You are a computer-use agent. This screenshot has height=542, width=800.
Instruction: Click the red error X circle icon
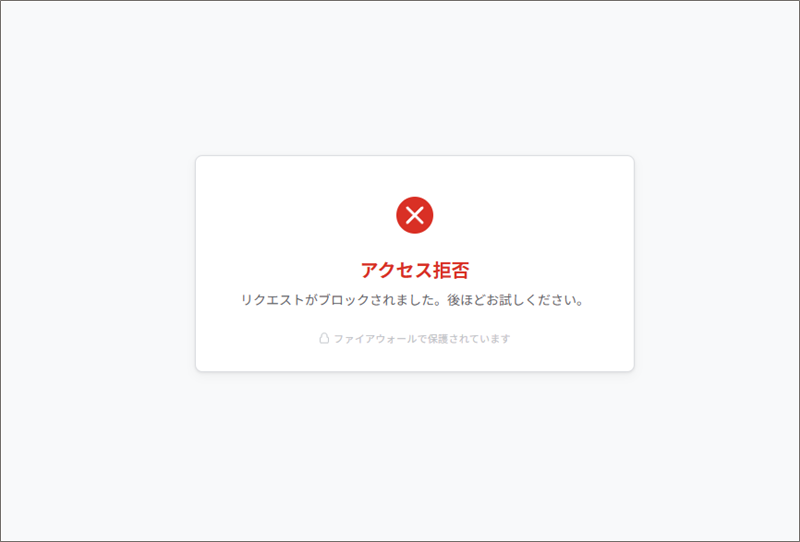[414, 215]
